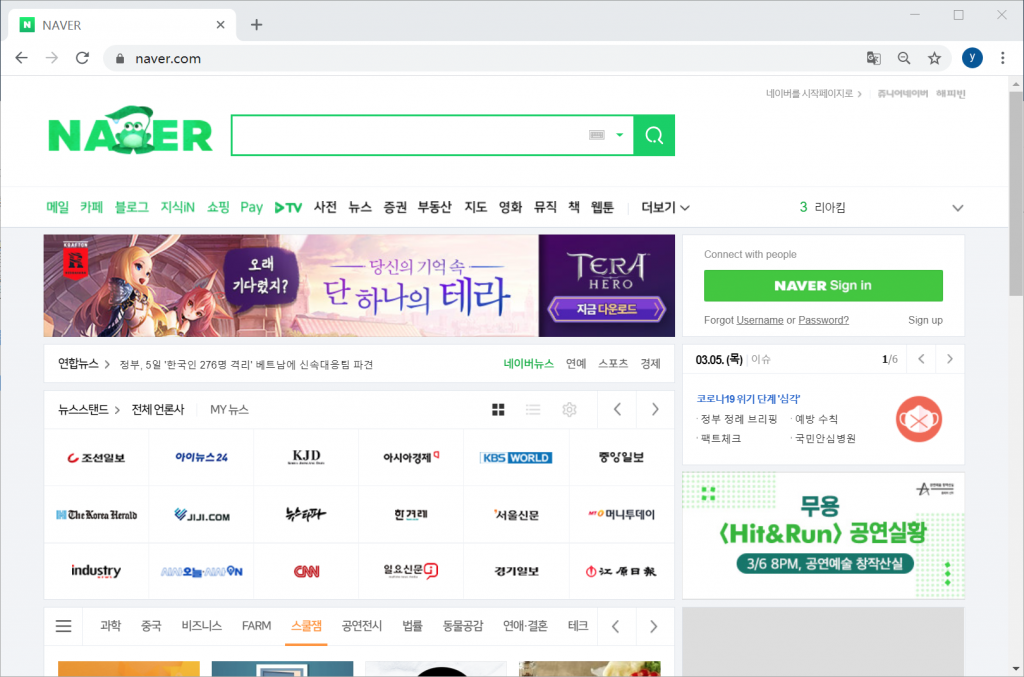Image resolution: width=1024 pixels, height=677 pixels.
Task: Expand the trending keywords ranking list
Action: click(x=957, y=208)
